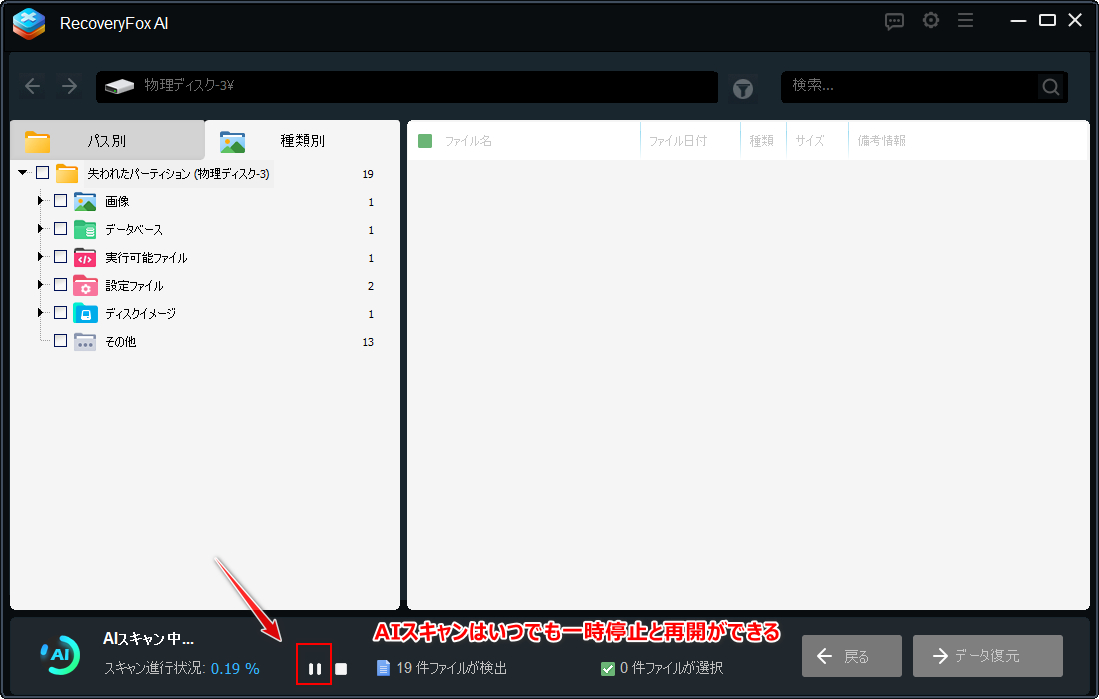Screen dimensions: 1099x699
Task: Collapse the 失われたパーティション tree node
Action: [x=22, y=172]
